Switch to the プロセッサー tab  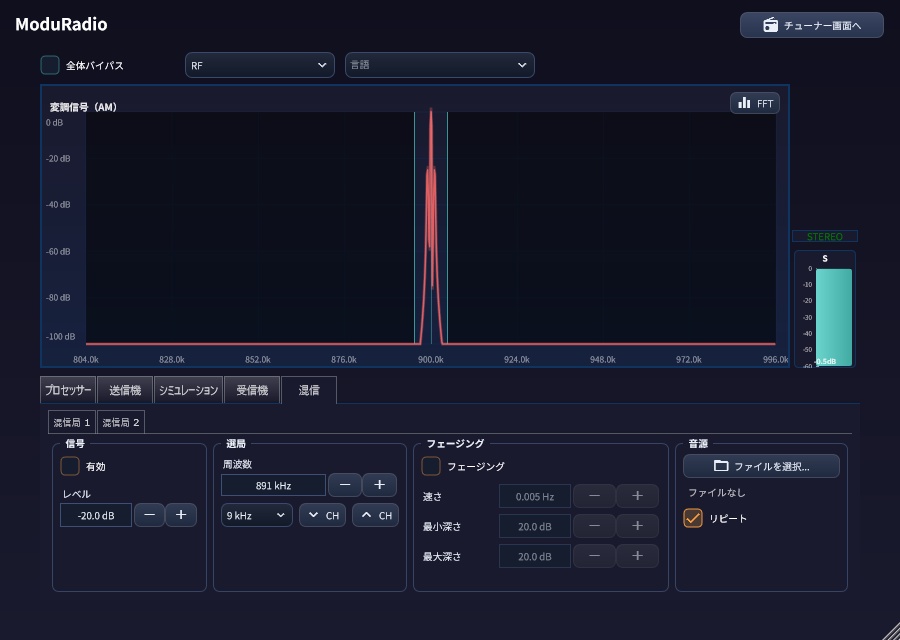(68, 390)
